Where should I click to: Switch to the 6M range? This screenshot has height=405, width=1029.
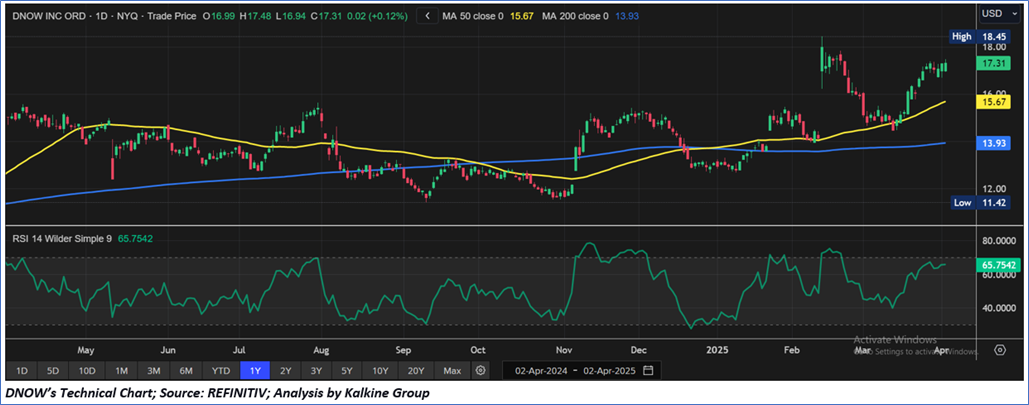pos(186,371)
